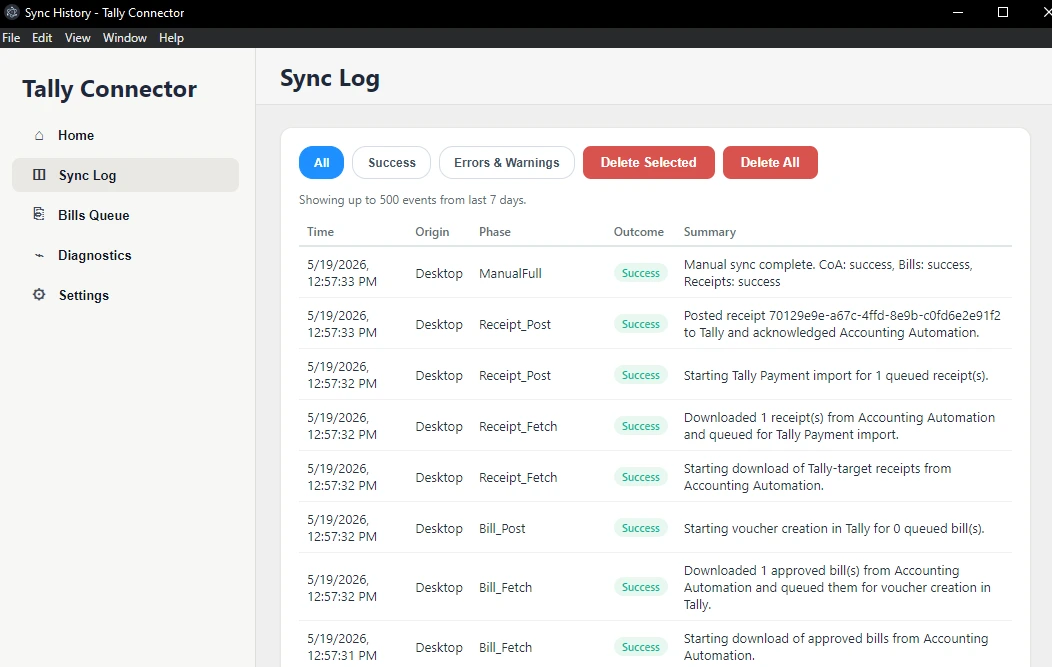Screen dimensions: 1052x667
Task: Click Desktop origin in the Bill_Post row
Action: [x=439, y=528]
